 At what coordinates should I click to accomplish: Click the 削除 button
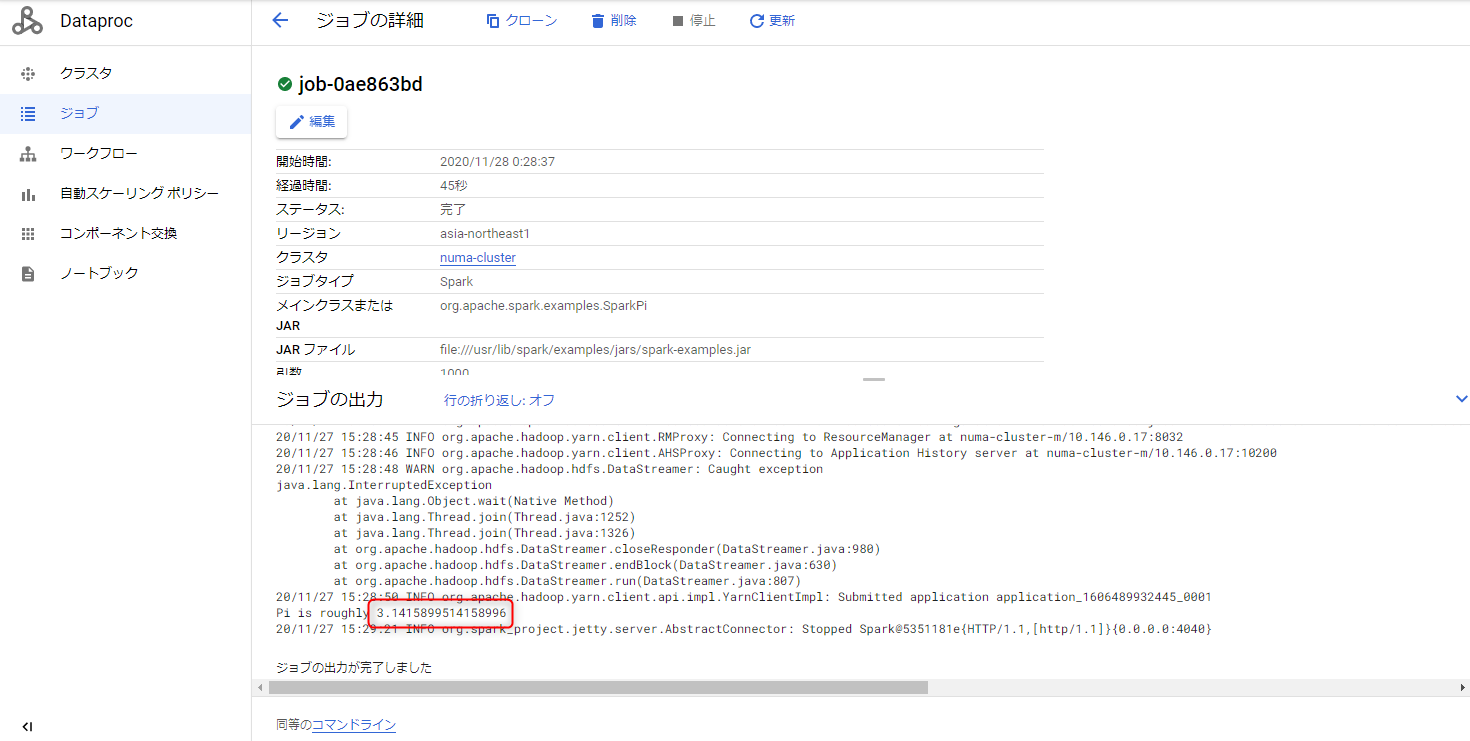(613, 21)
